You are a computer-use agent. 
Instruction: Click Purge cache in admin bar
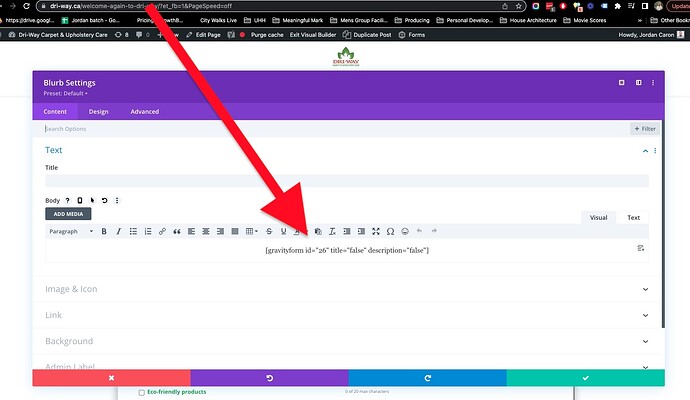pyautogui.click(x=267, y=35)
